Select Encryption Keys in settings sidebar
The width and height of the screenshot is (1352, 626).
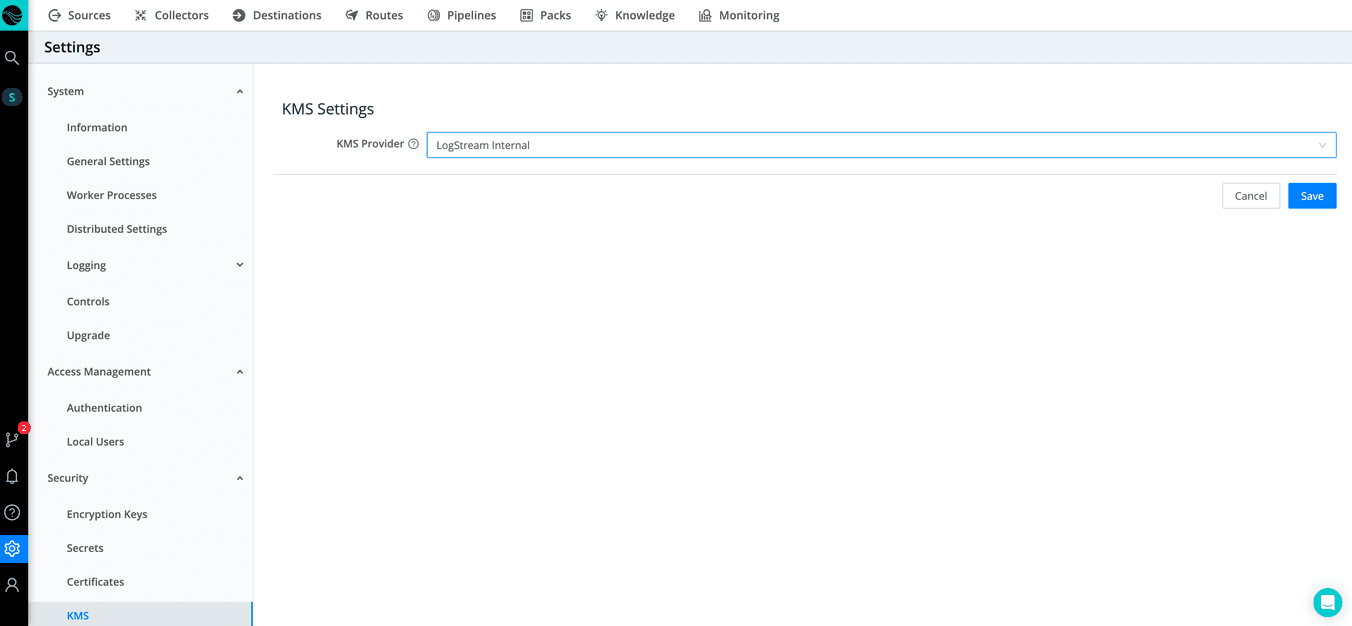(107, 514)
